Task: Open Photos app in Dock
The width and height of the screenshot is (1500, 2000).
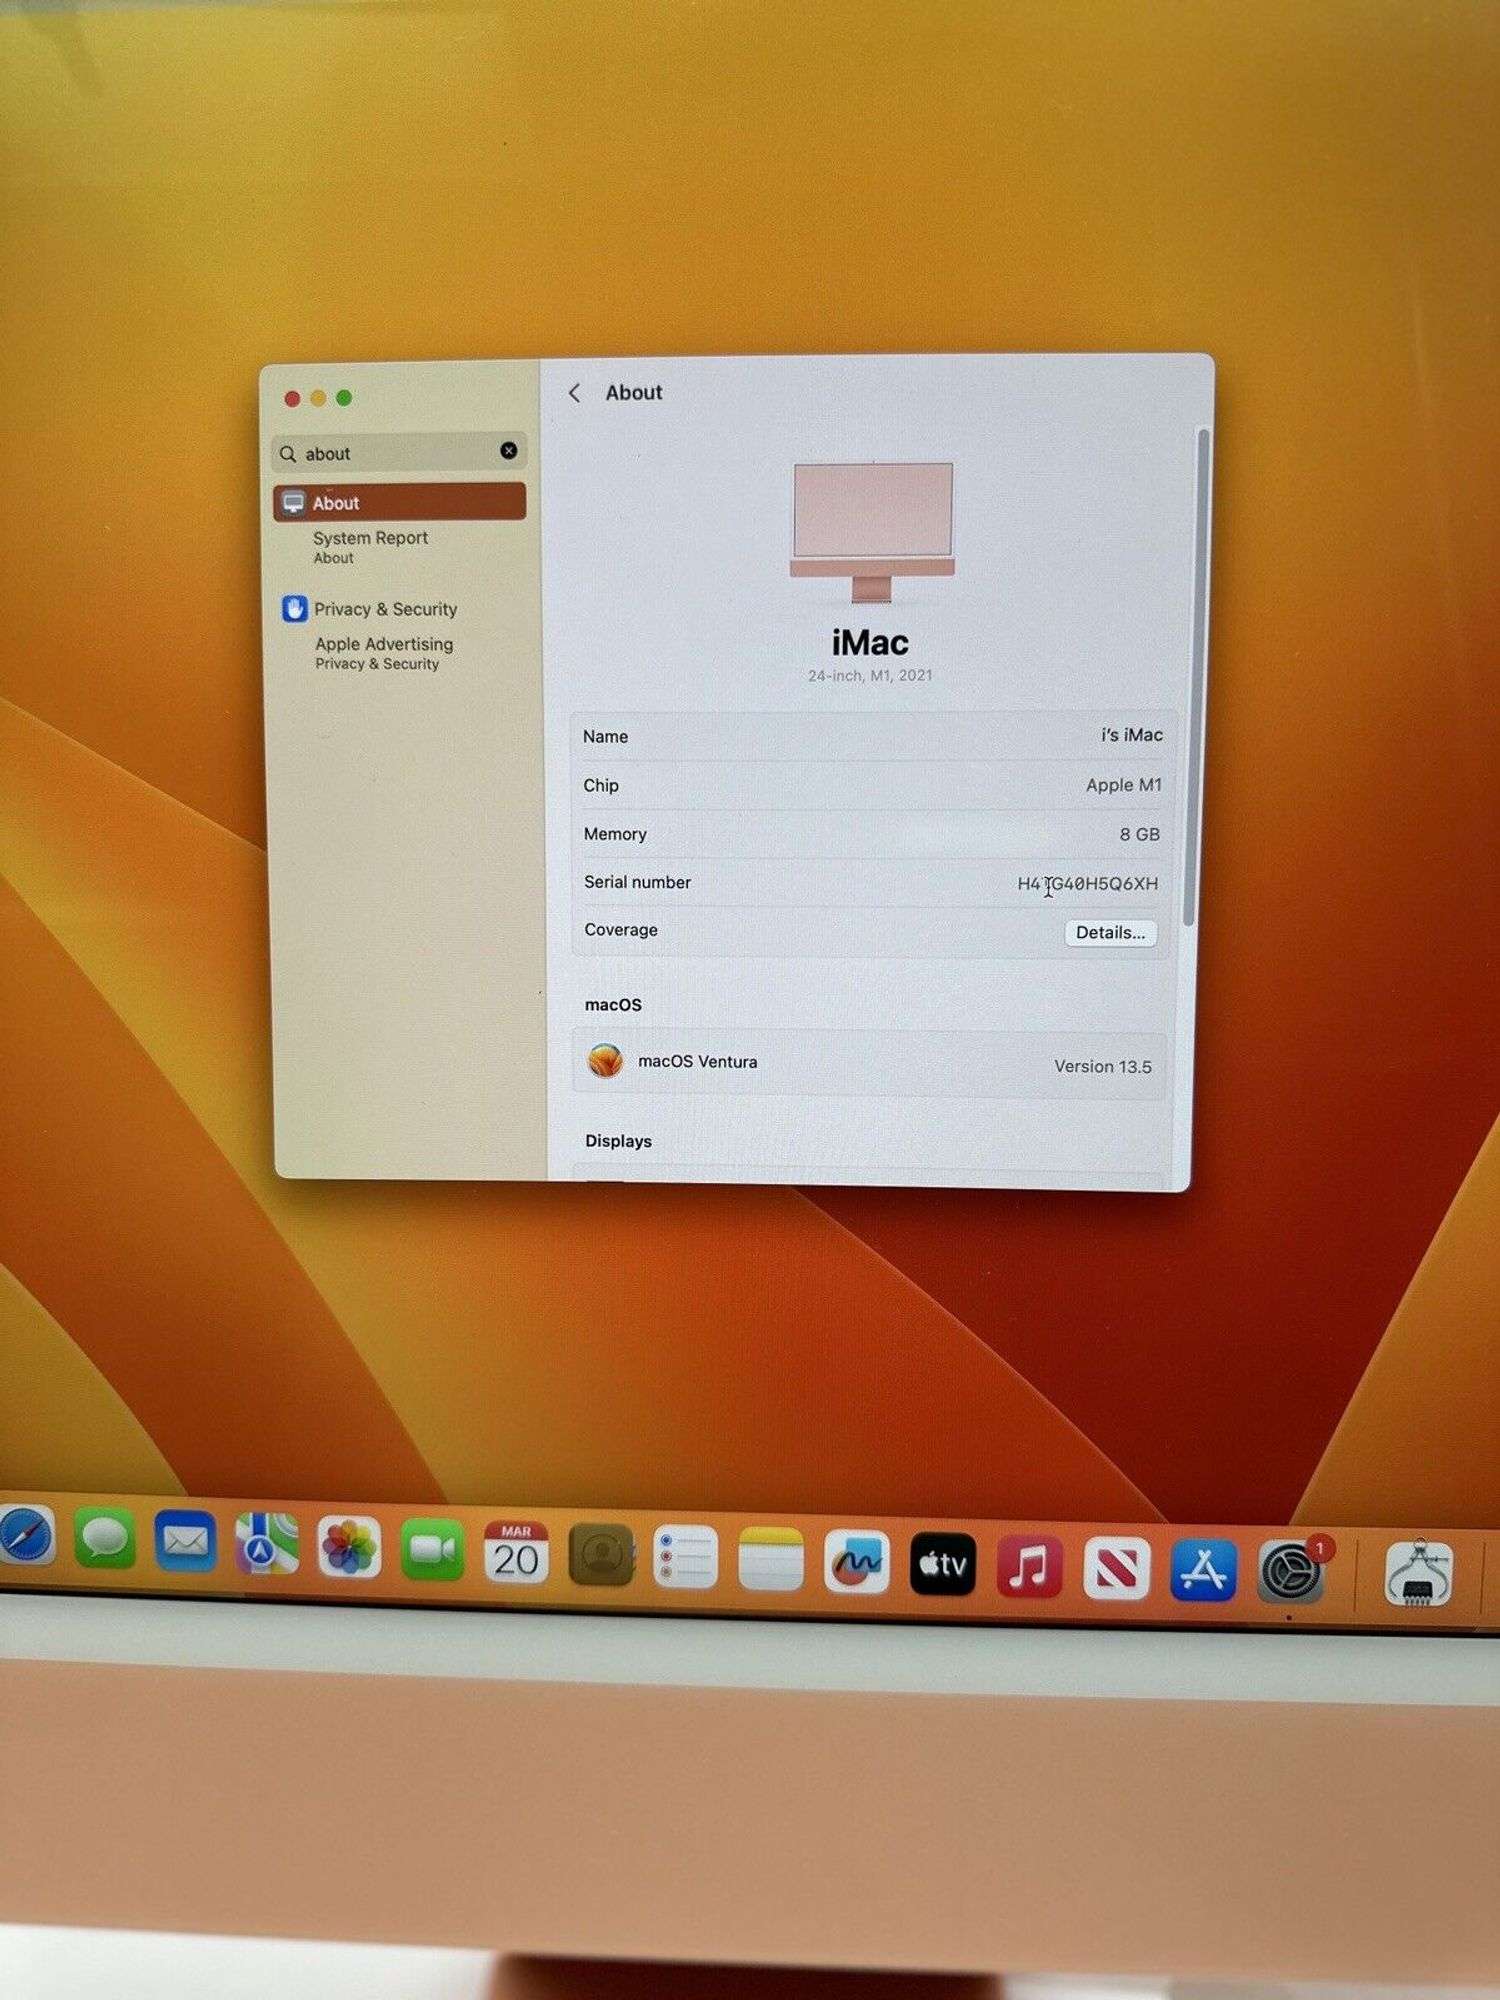Action: point(349,1547)
